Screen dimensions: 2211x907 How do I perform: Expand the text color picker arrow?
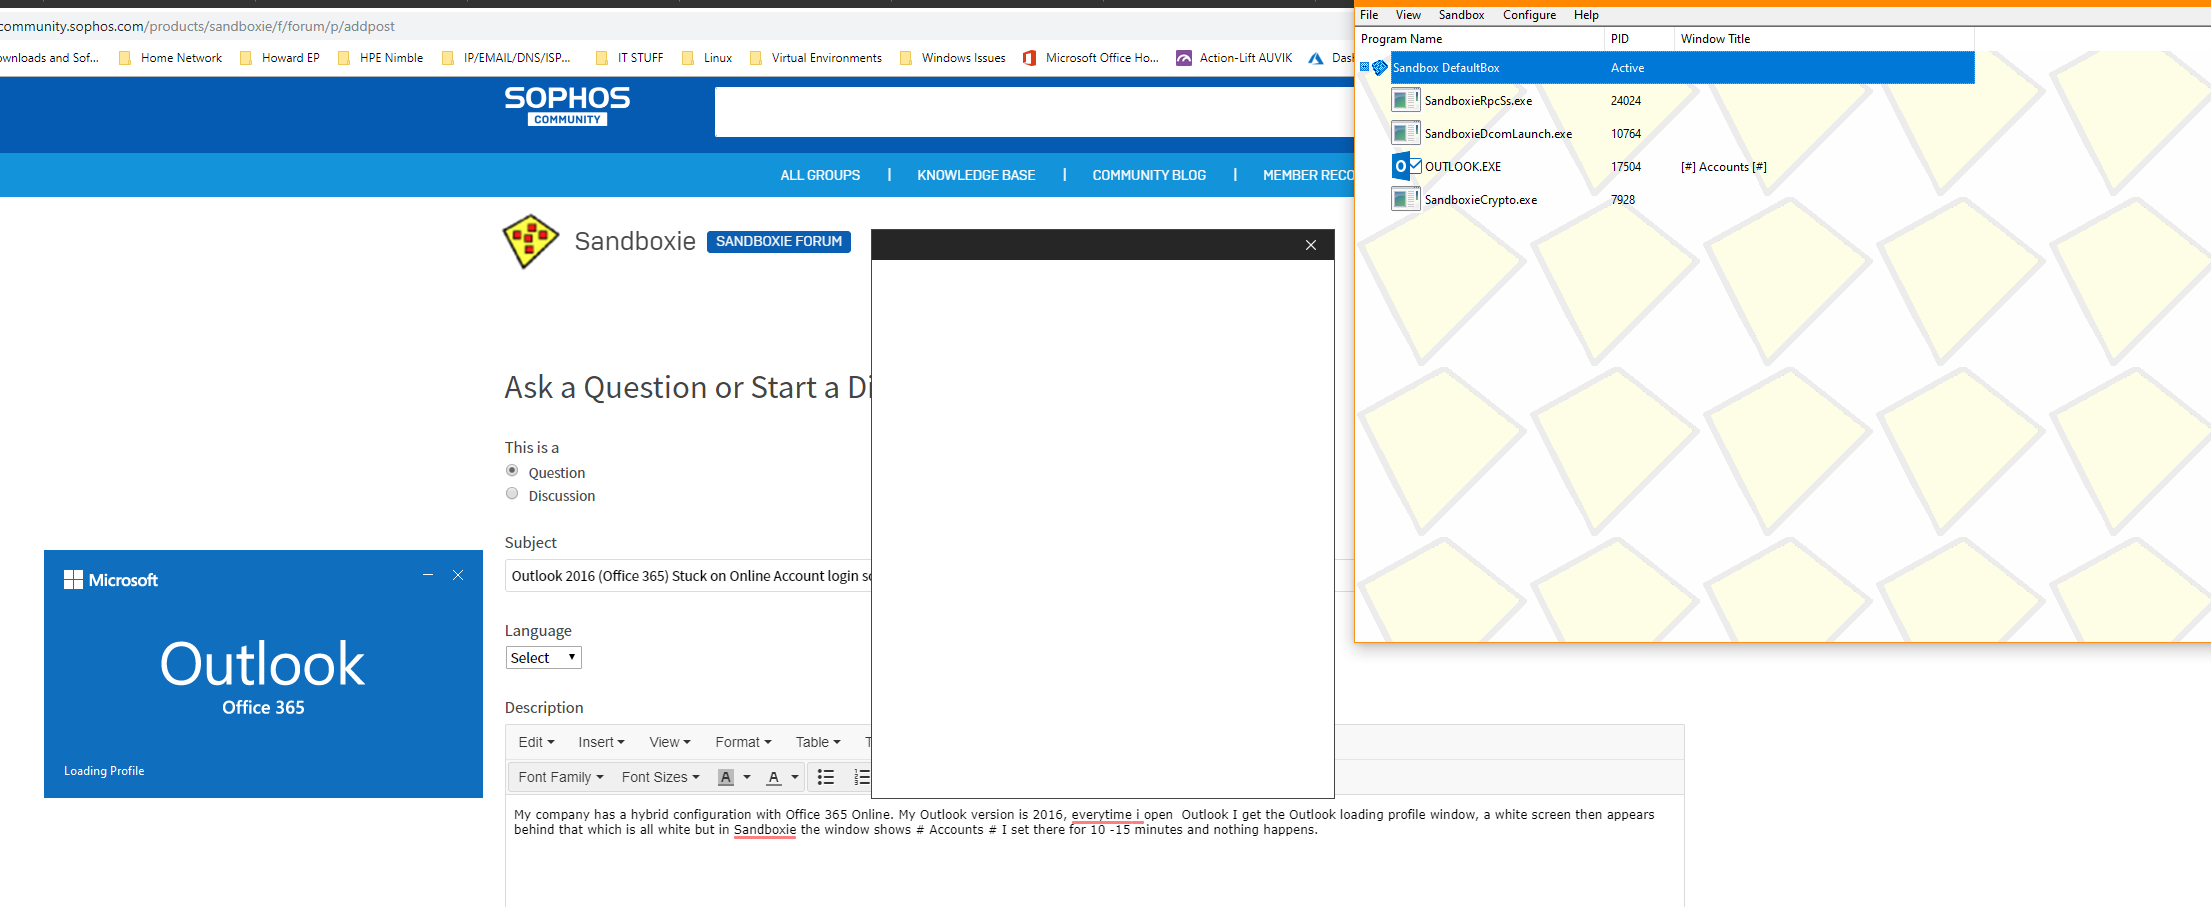(x=795, y=777)
